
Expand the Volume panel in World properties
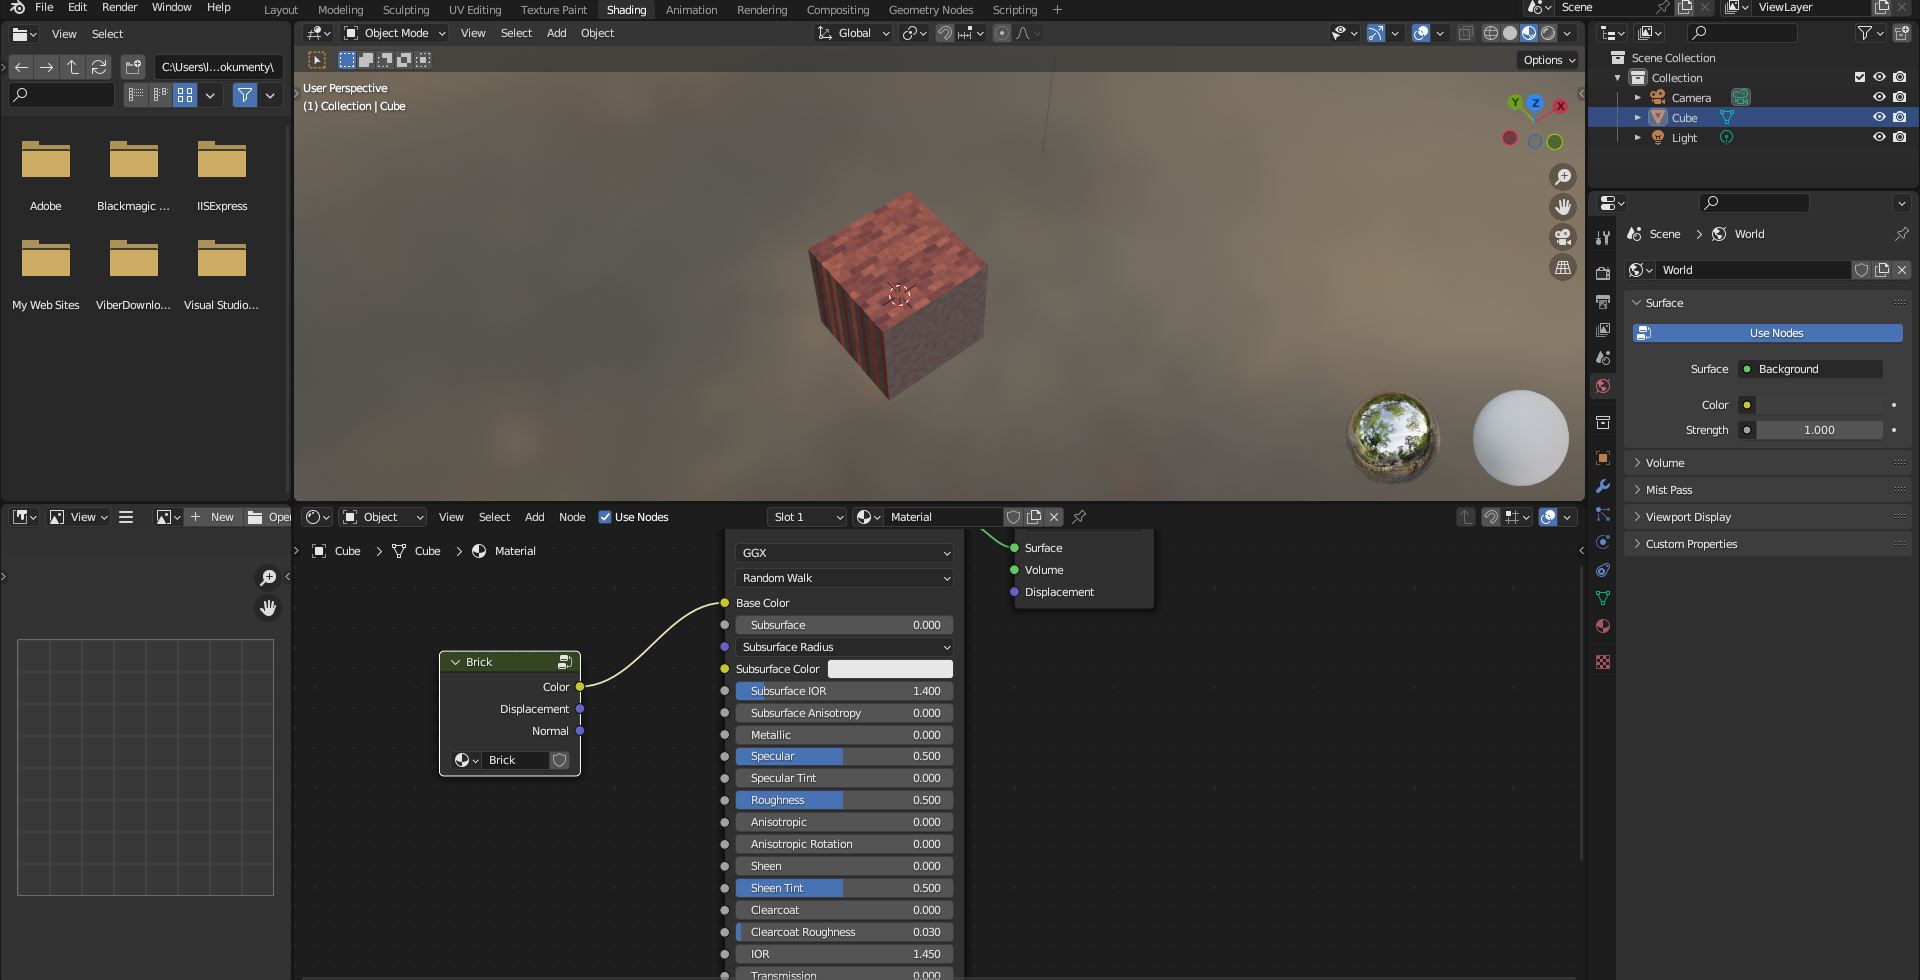(x=1665, y=463)
